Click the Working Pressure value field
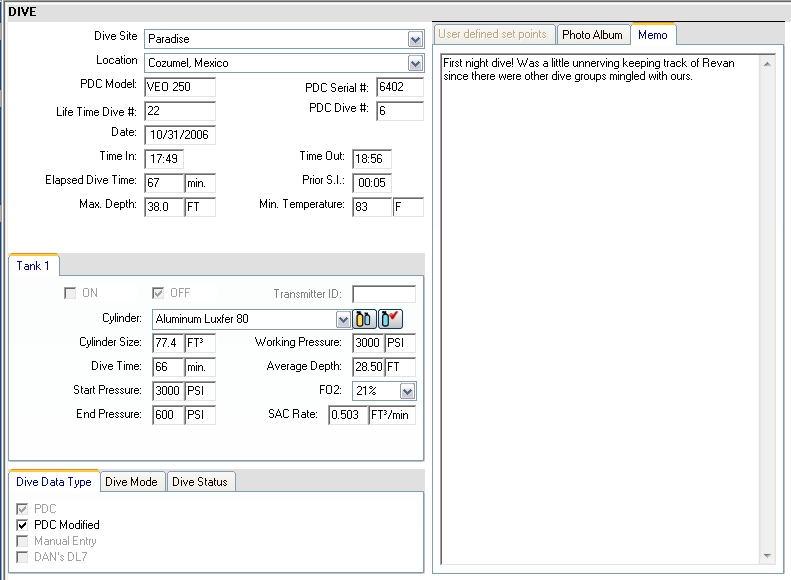The image size is (791, 580). 368,343
